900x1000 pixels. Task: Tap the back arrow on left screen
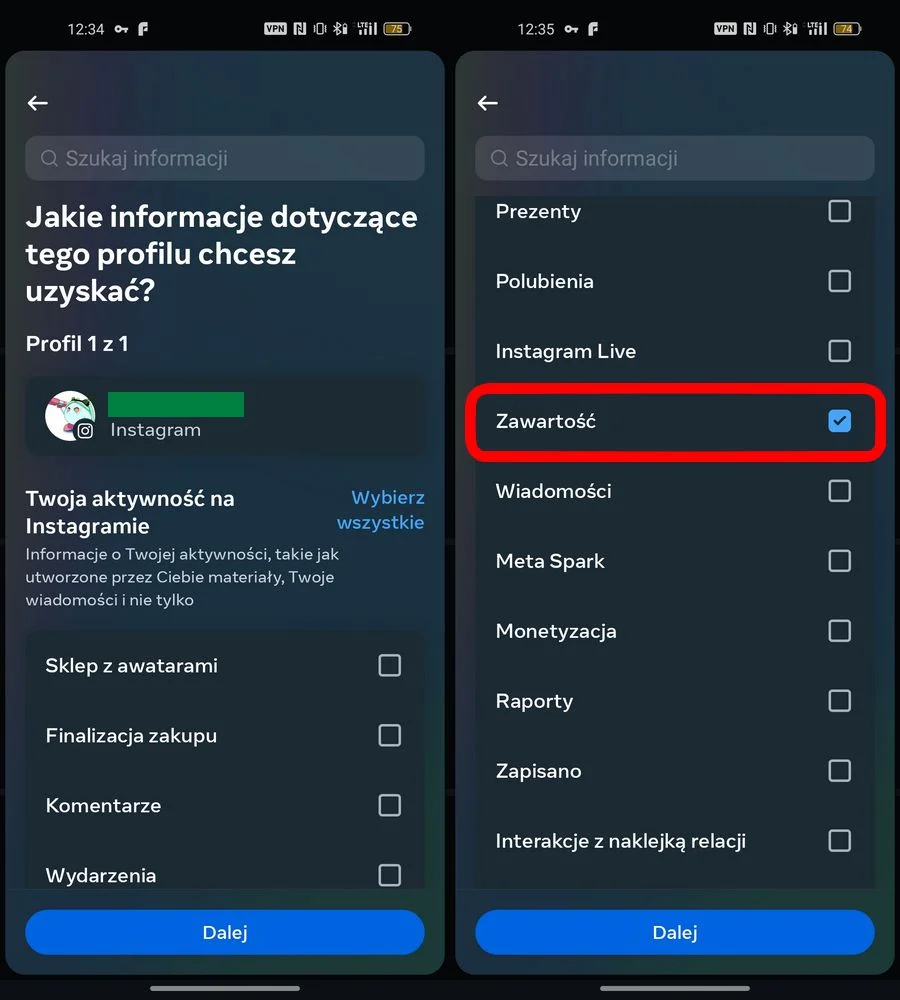pyautogui.click(x=38, y=103)
